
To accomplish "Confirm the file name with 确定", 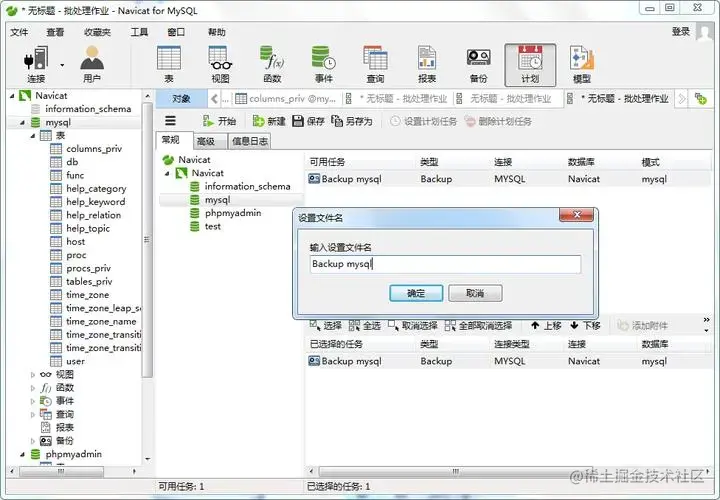I will pyautogui.click(x=416, y=293).
